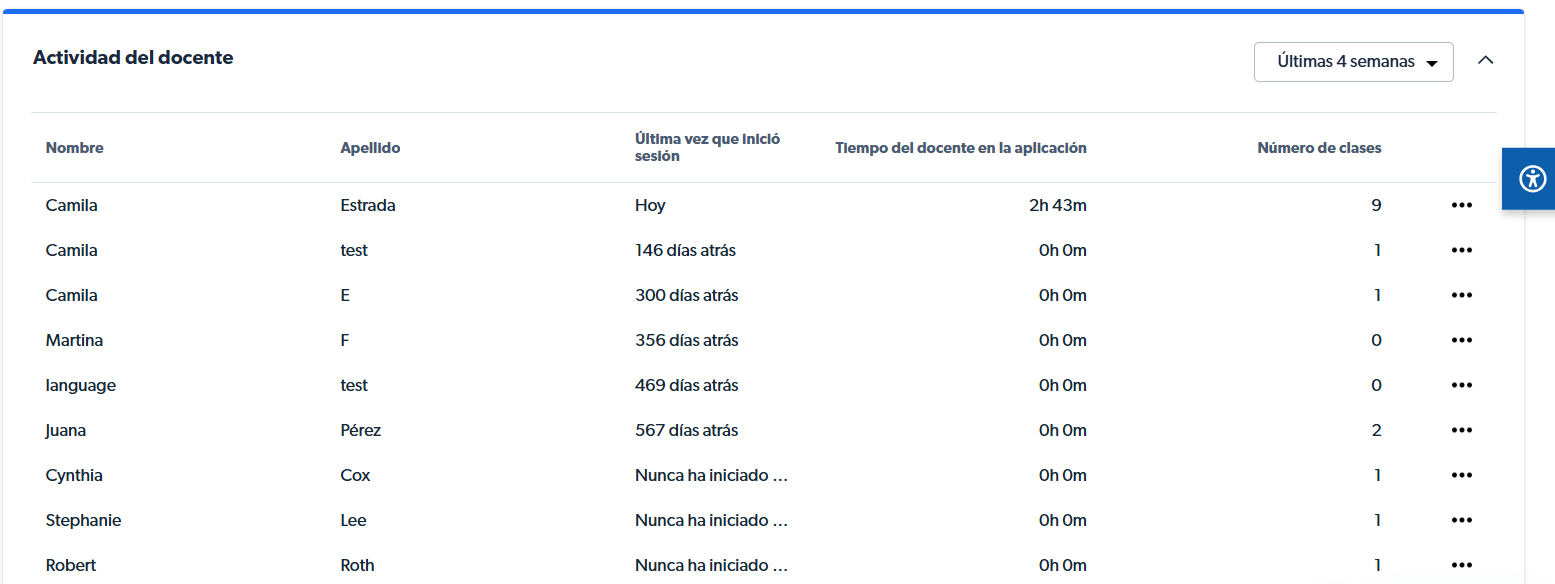1555x584 pixels.
Task: Click the Juana name cell
Action: coord(66,430)
